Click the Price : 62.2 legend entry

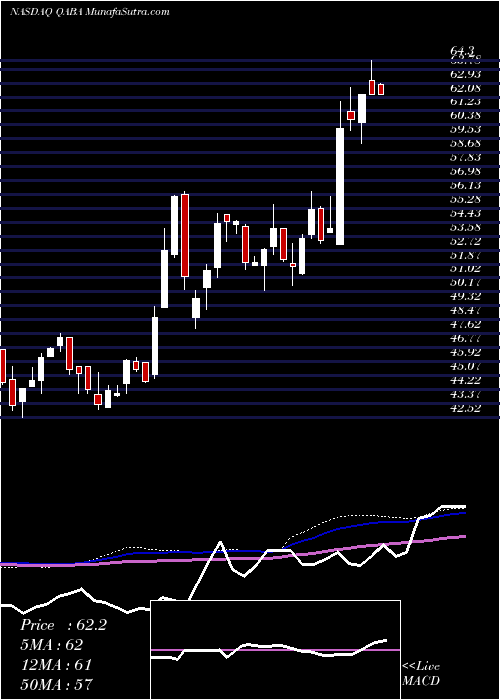point(63,625)
